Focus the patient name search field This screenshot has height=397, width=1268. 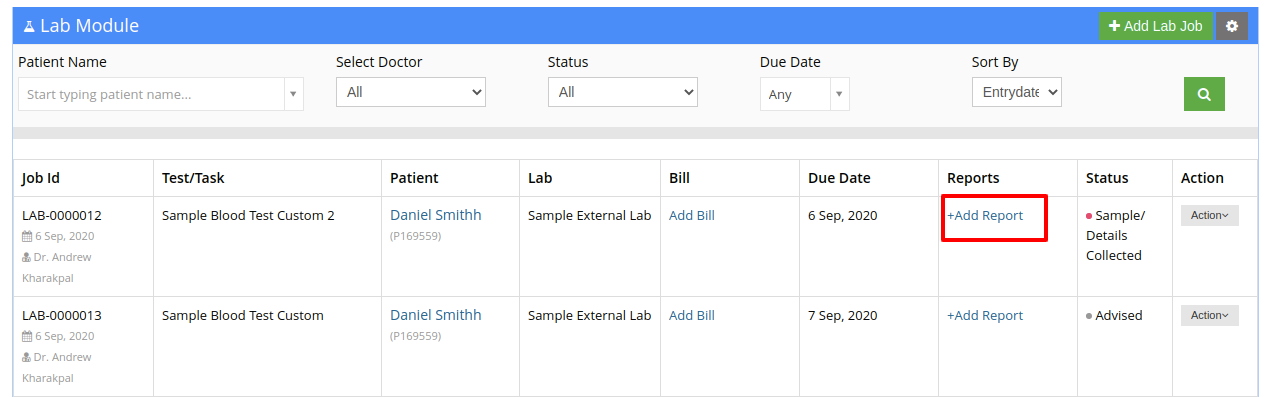coord(151,95)
